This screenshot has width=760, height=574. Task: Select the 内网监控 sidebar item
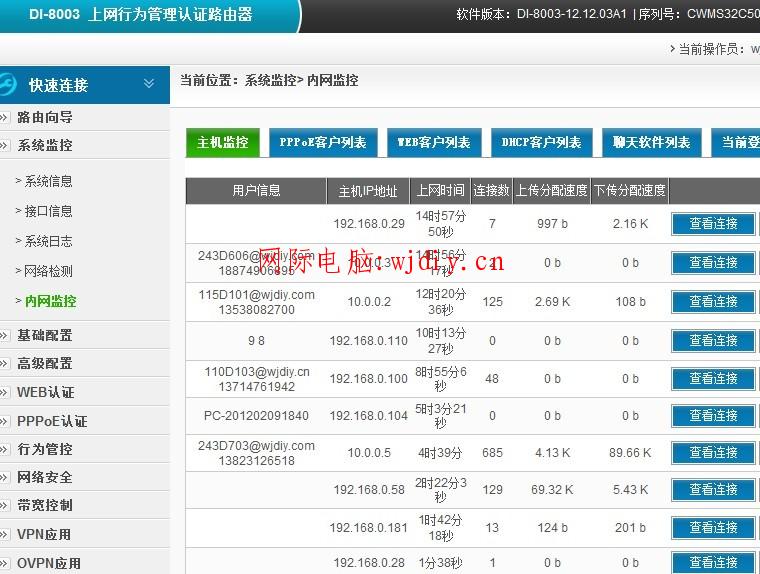point(50,301)
